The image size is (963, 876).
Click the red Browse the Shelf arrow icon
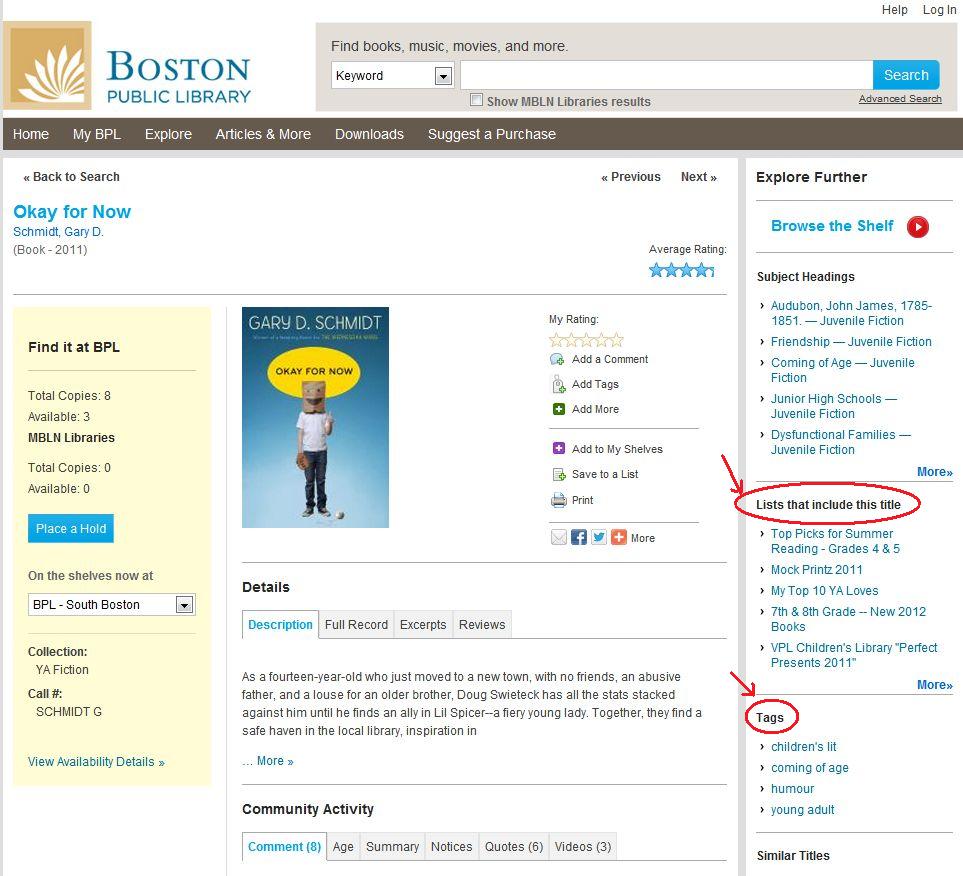(918, 227)
